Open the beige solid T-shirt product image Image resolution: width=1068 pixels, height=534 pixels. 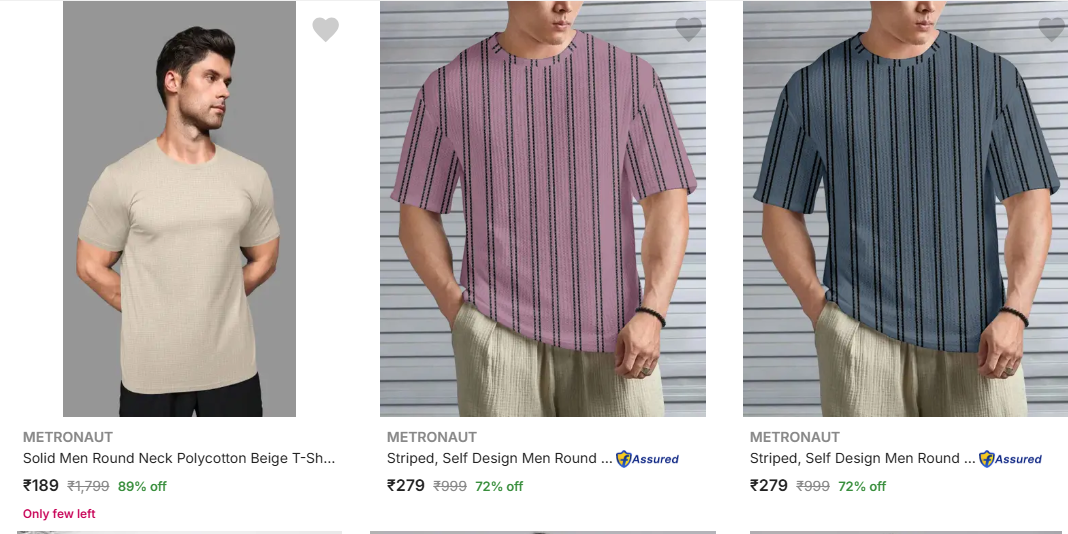180,210
